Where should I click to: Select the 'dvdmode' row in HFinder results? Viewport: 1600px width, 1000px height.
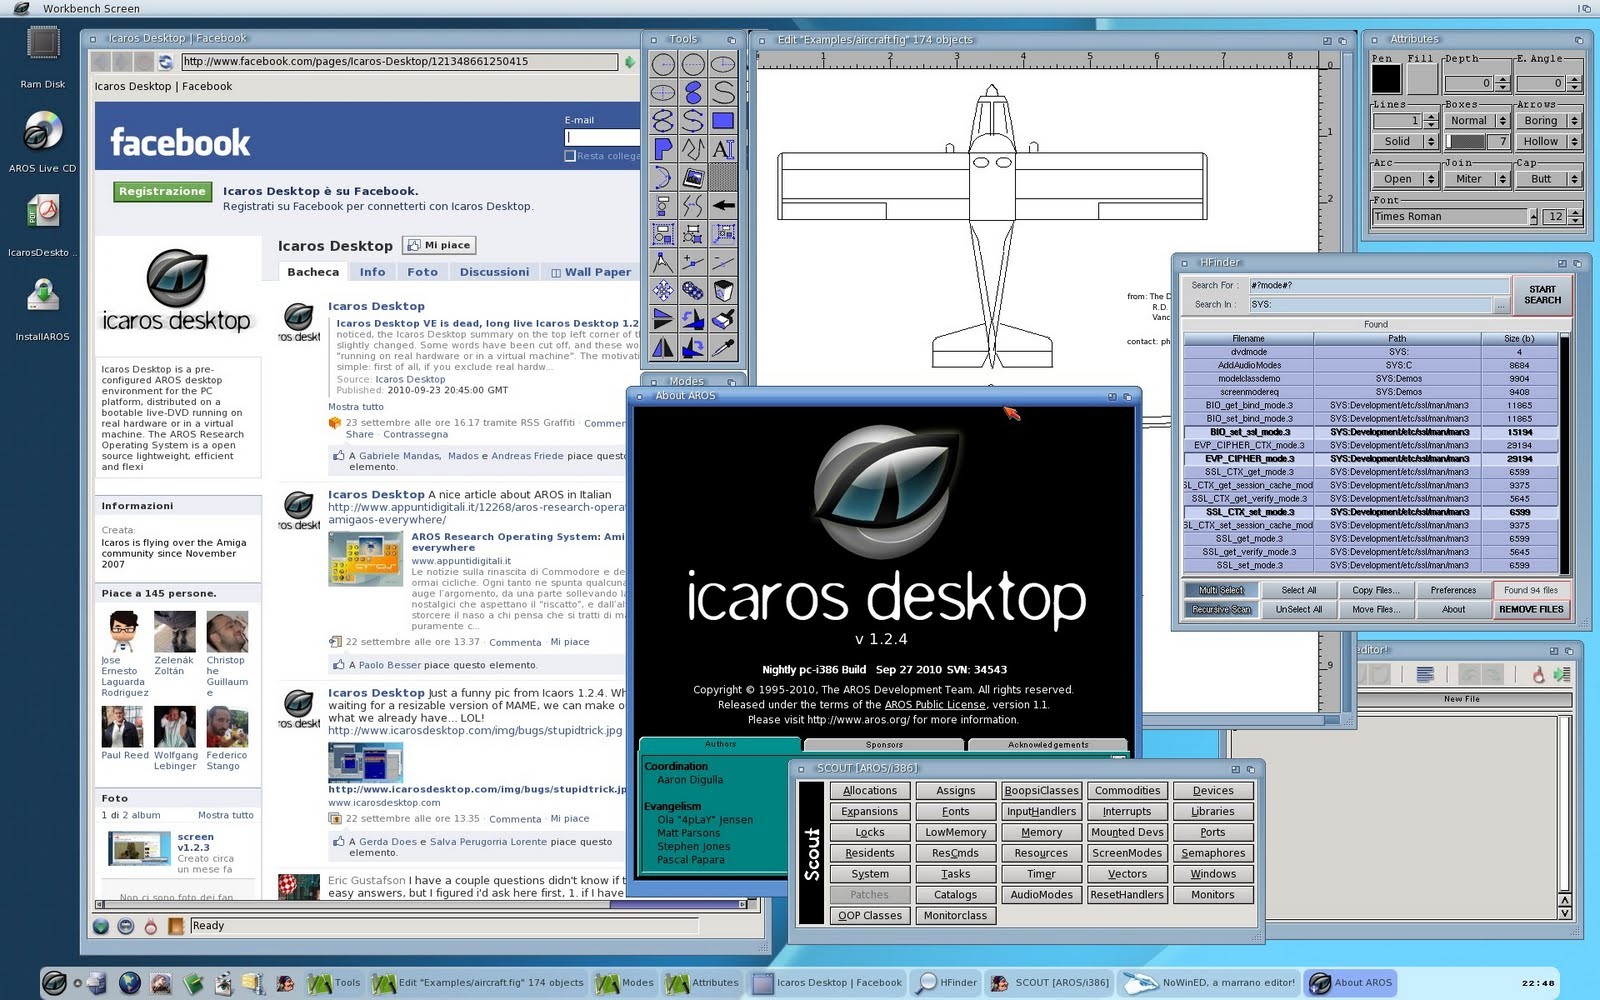1371,352
